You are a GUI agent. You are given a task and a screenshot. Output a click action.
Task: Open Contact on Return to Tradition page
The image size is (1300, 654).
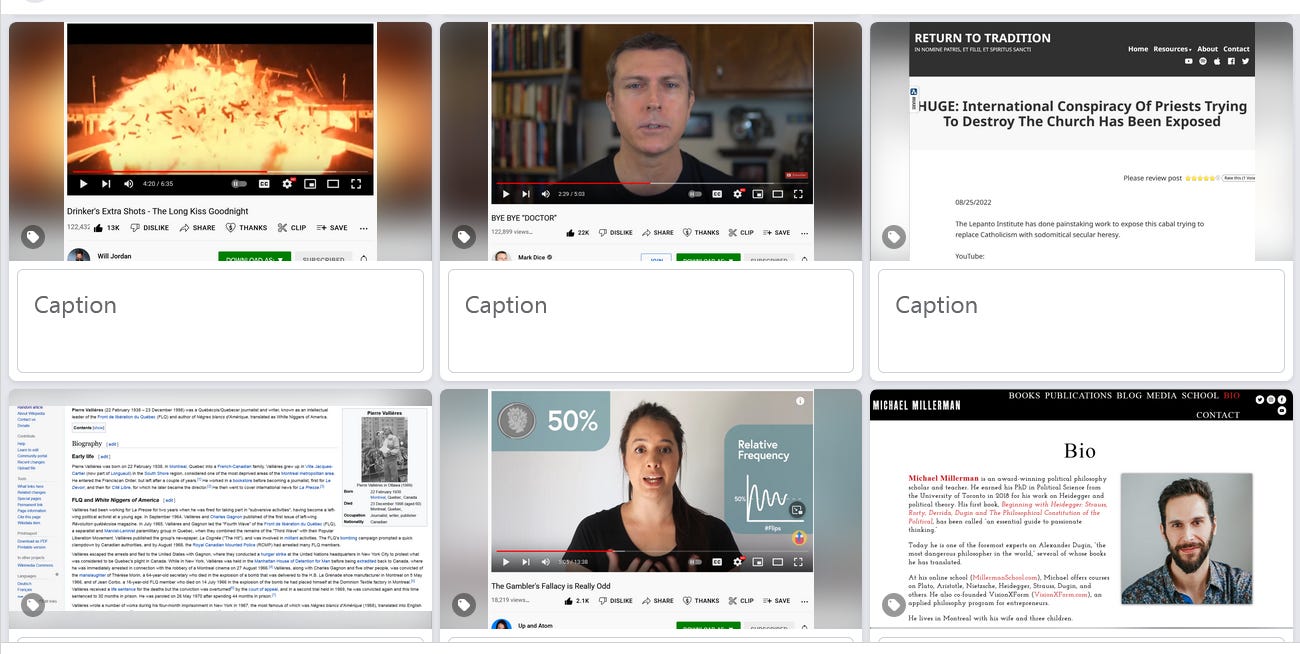click(1236, 48)
